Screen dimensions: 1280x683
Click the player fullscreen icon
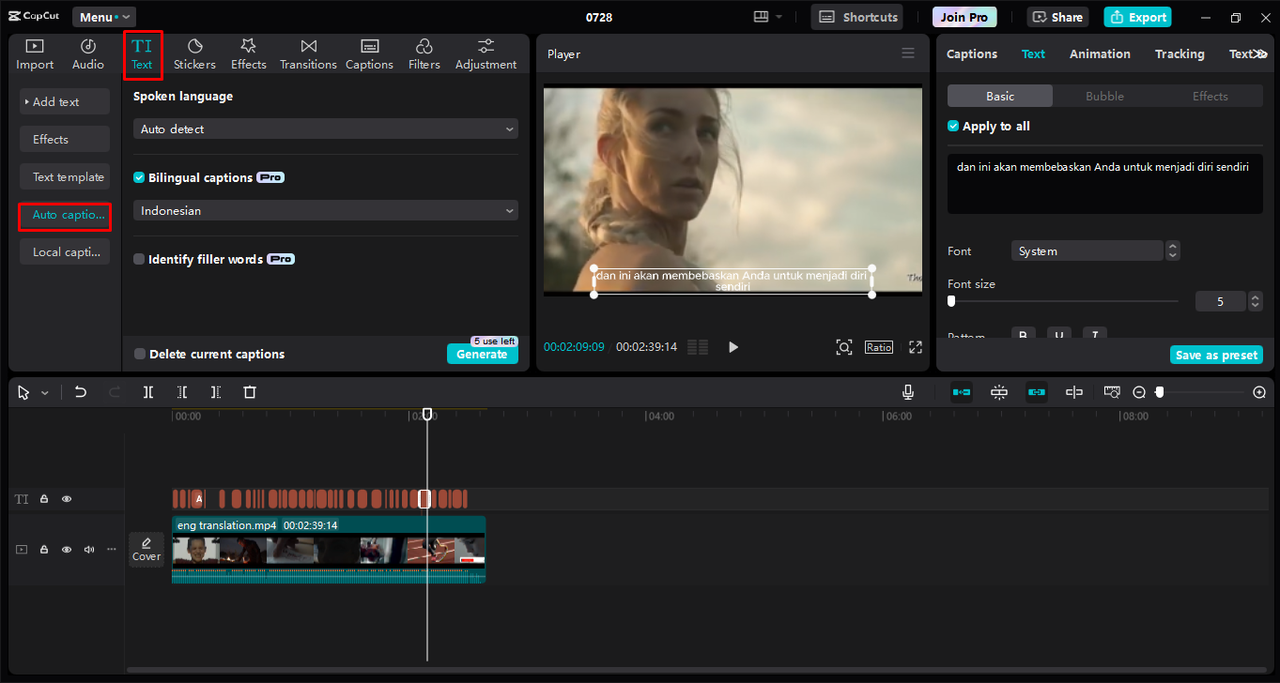915,347
